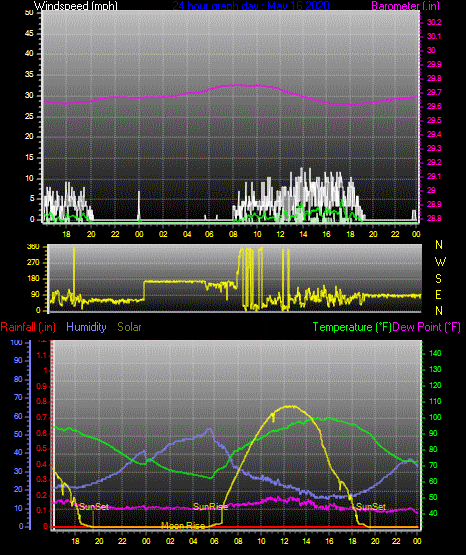This screenshot has width=466, height=555.
Task: Click the Humidity legend label
Action: tap(86, 327)
